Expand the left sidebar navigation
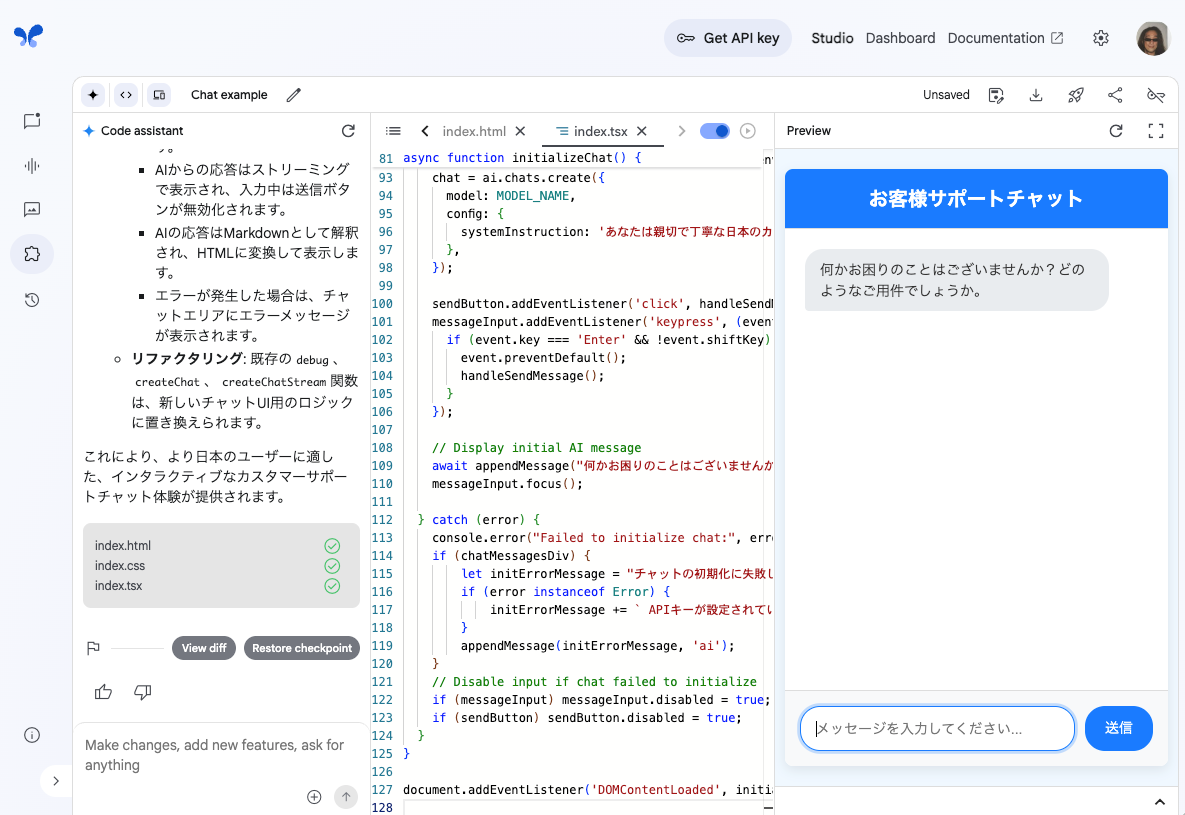1185x815 pixels. pos(56,781)
